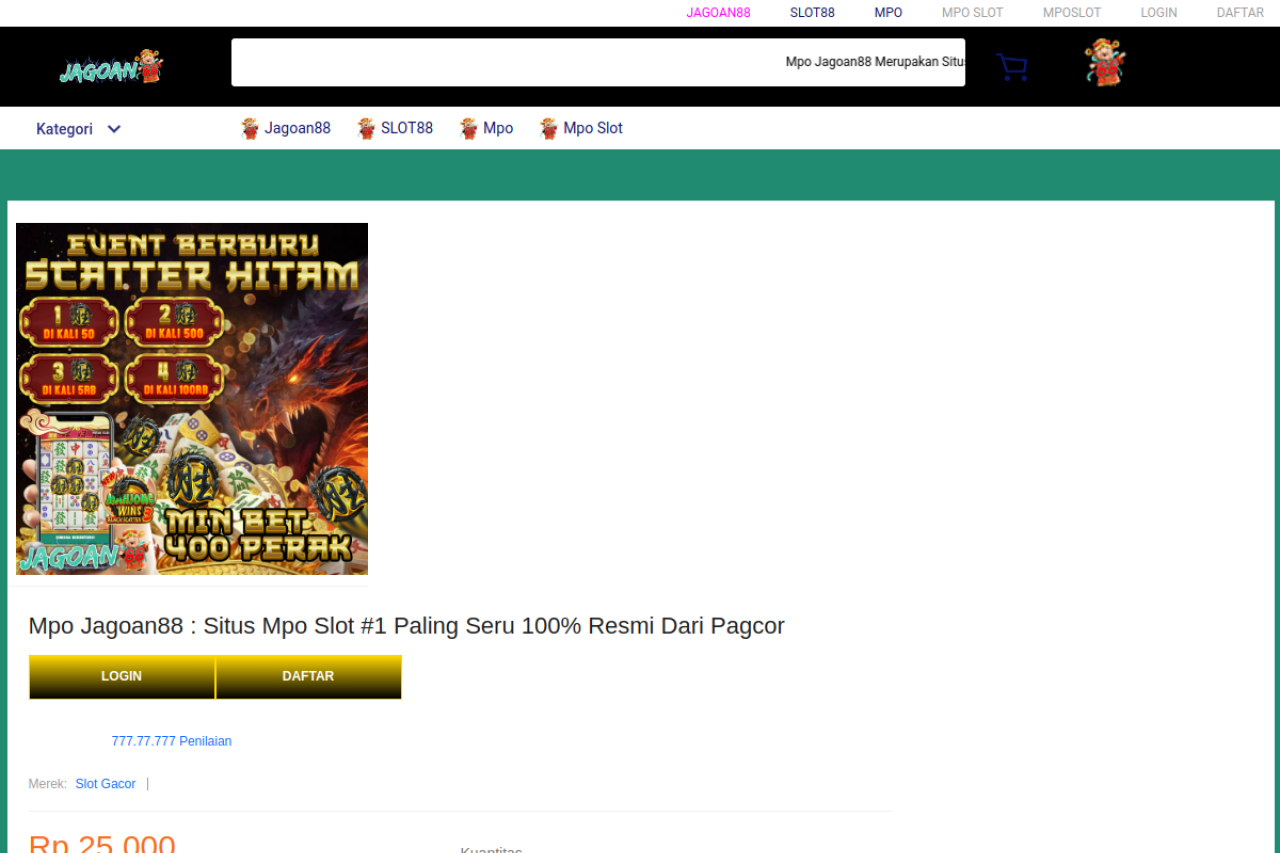Image resolution: width=1280 pixels, height=853 pixels.
Task: Click the Merek label text
Action: click(x=48, y=784)
